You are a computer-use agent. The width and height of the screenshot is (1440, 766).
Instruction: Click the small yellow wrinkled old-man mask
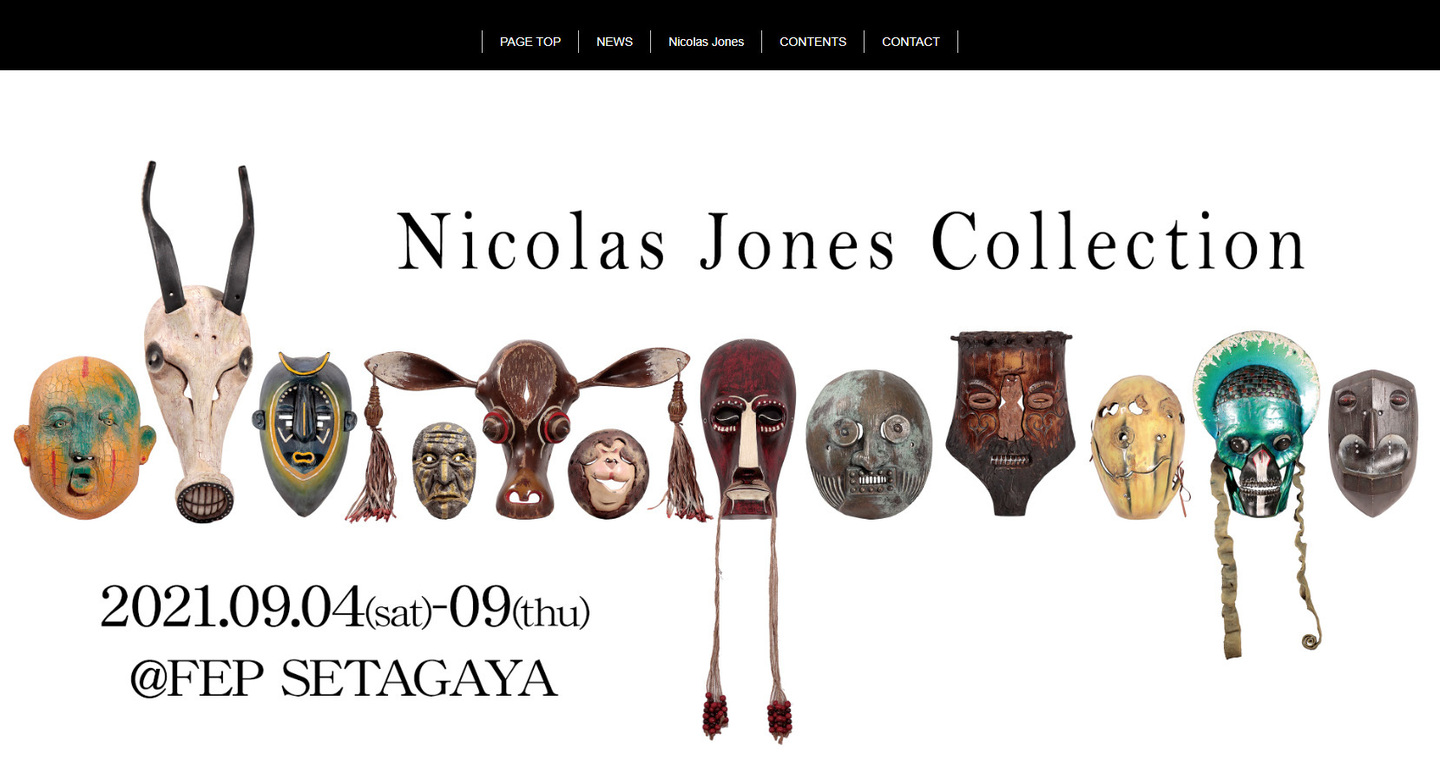[x=444, y=469]
